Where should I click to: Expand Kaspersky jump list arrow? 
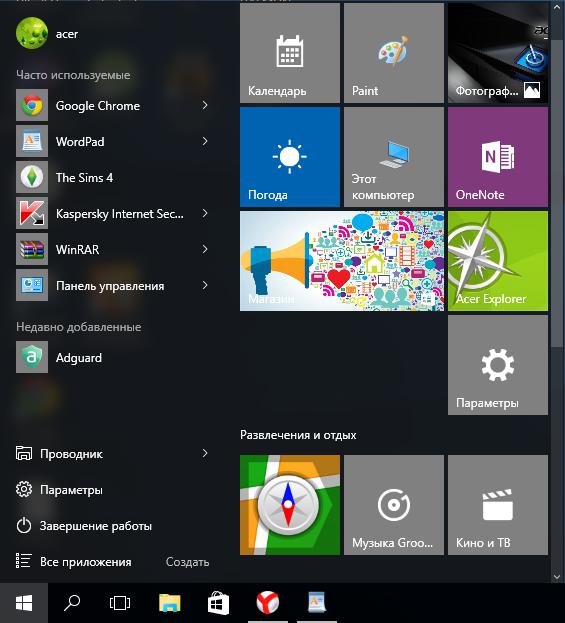coord(205,213)
